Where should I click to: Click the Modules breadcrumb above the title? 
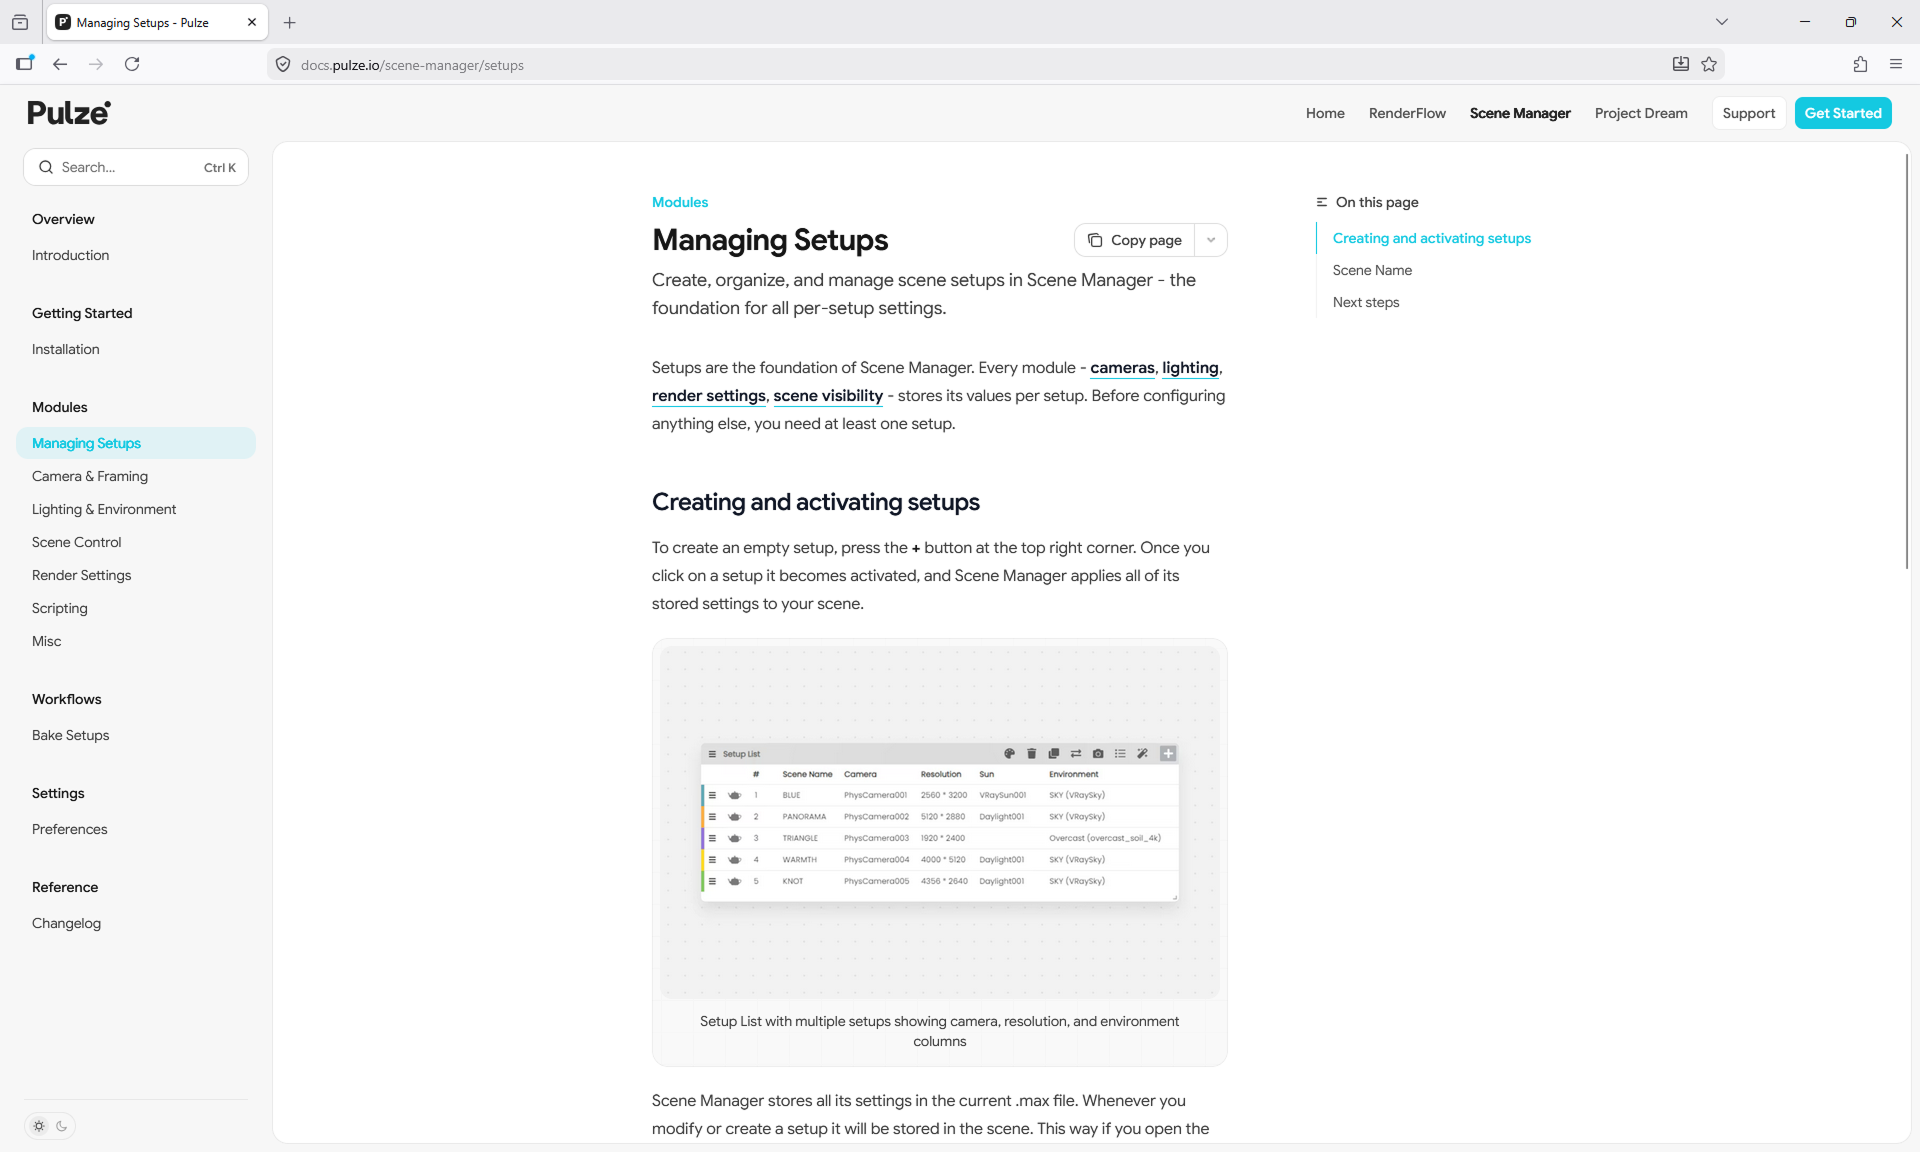coord(680,202)
